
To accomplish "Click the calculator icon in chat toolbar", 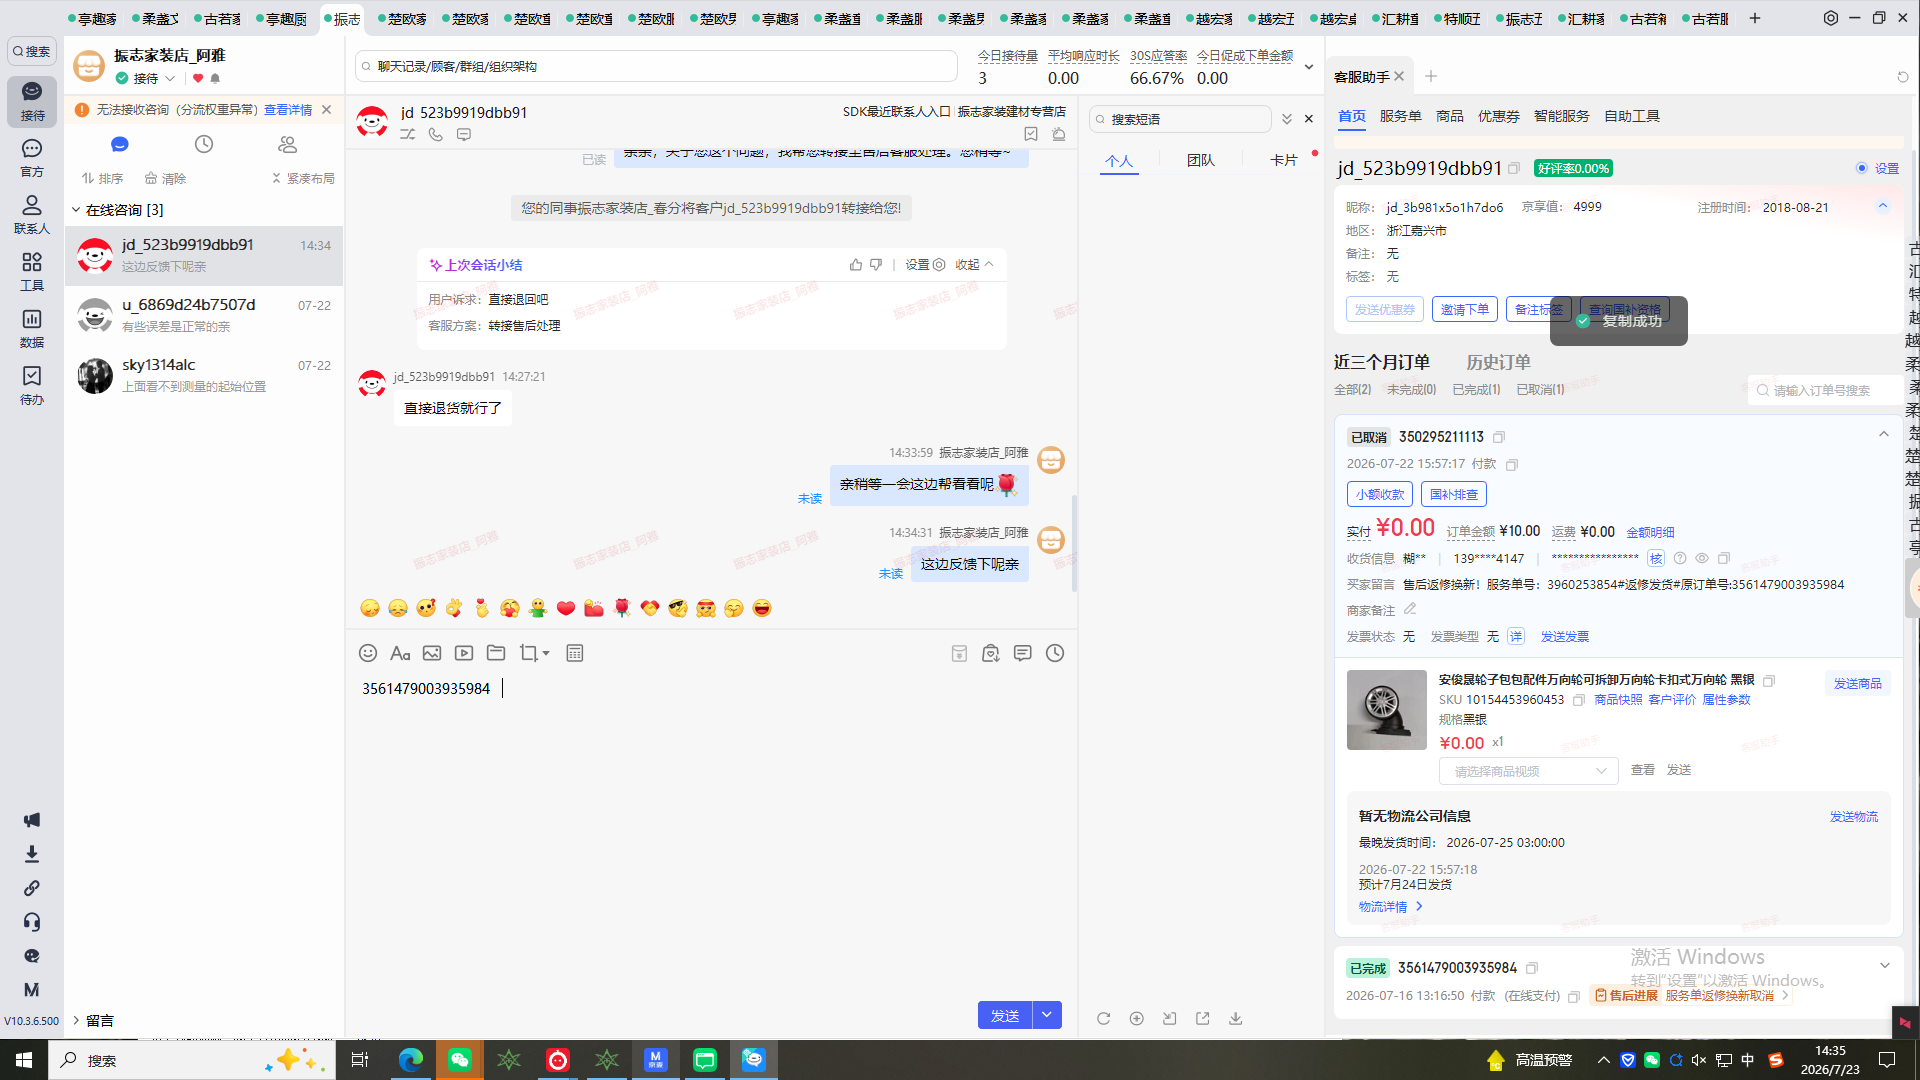I will click(575, 653).
